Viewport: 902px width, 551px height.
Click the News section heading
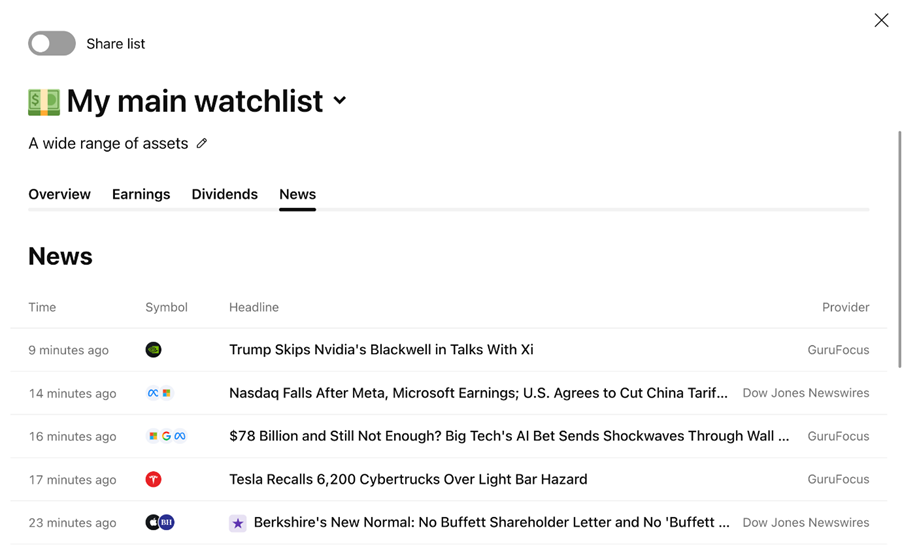click(60, 256)
